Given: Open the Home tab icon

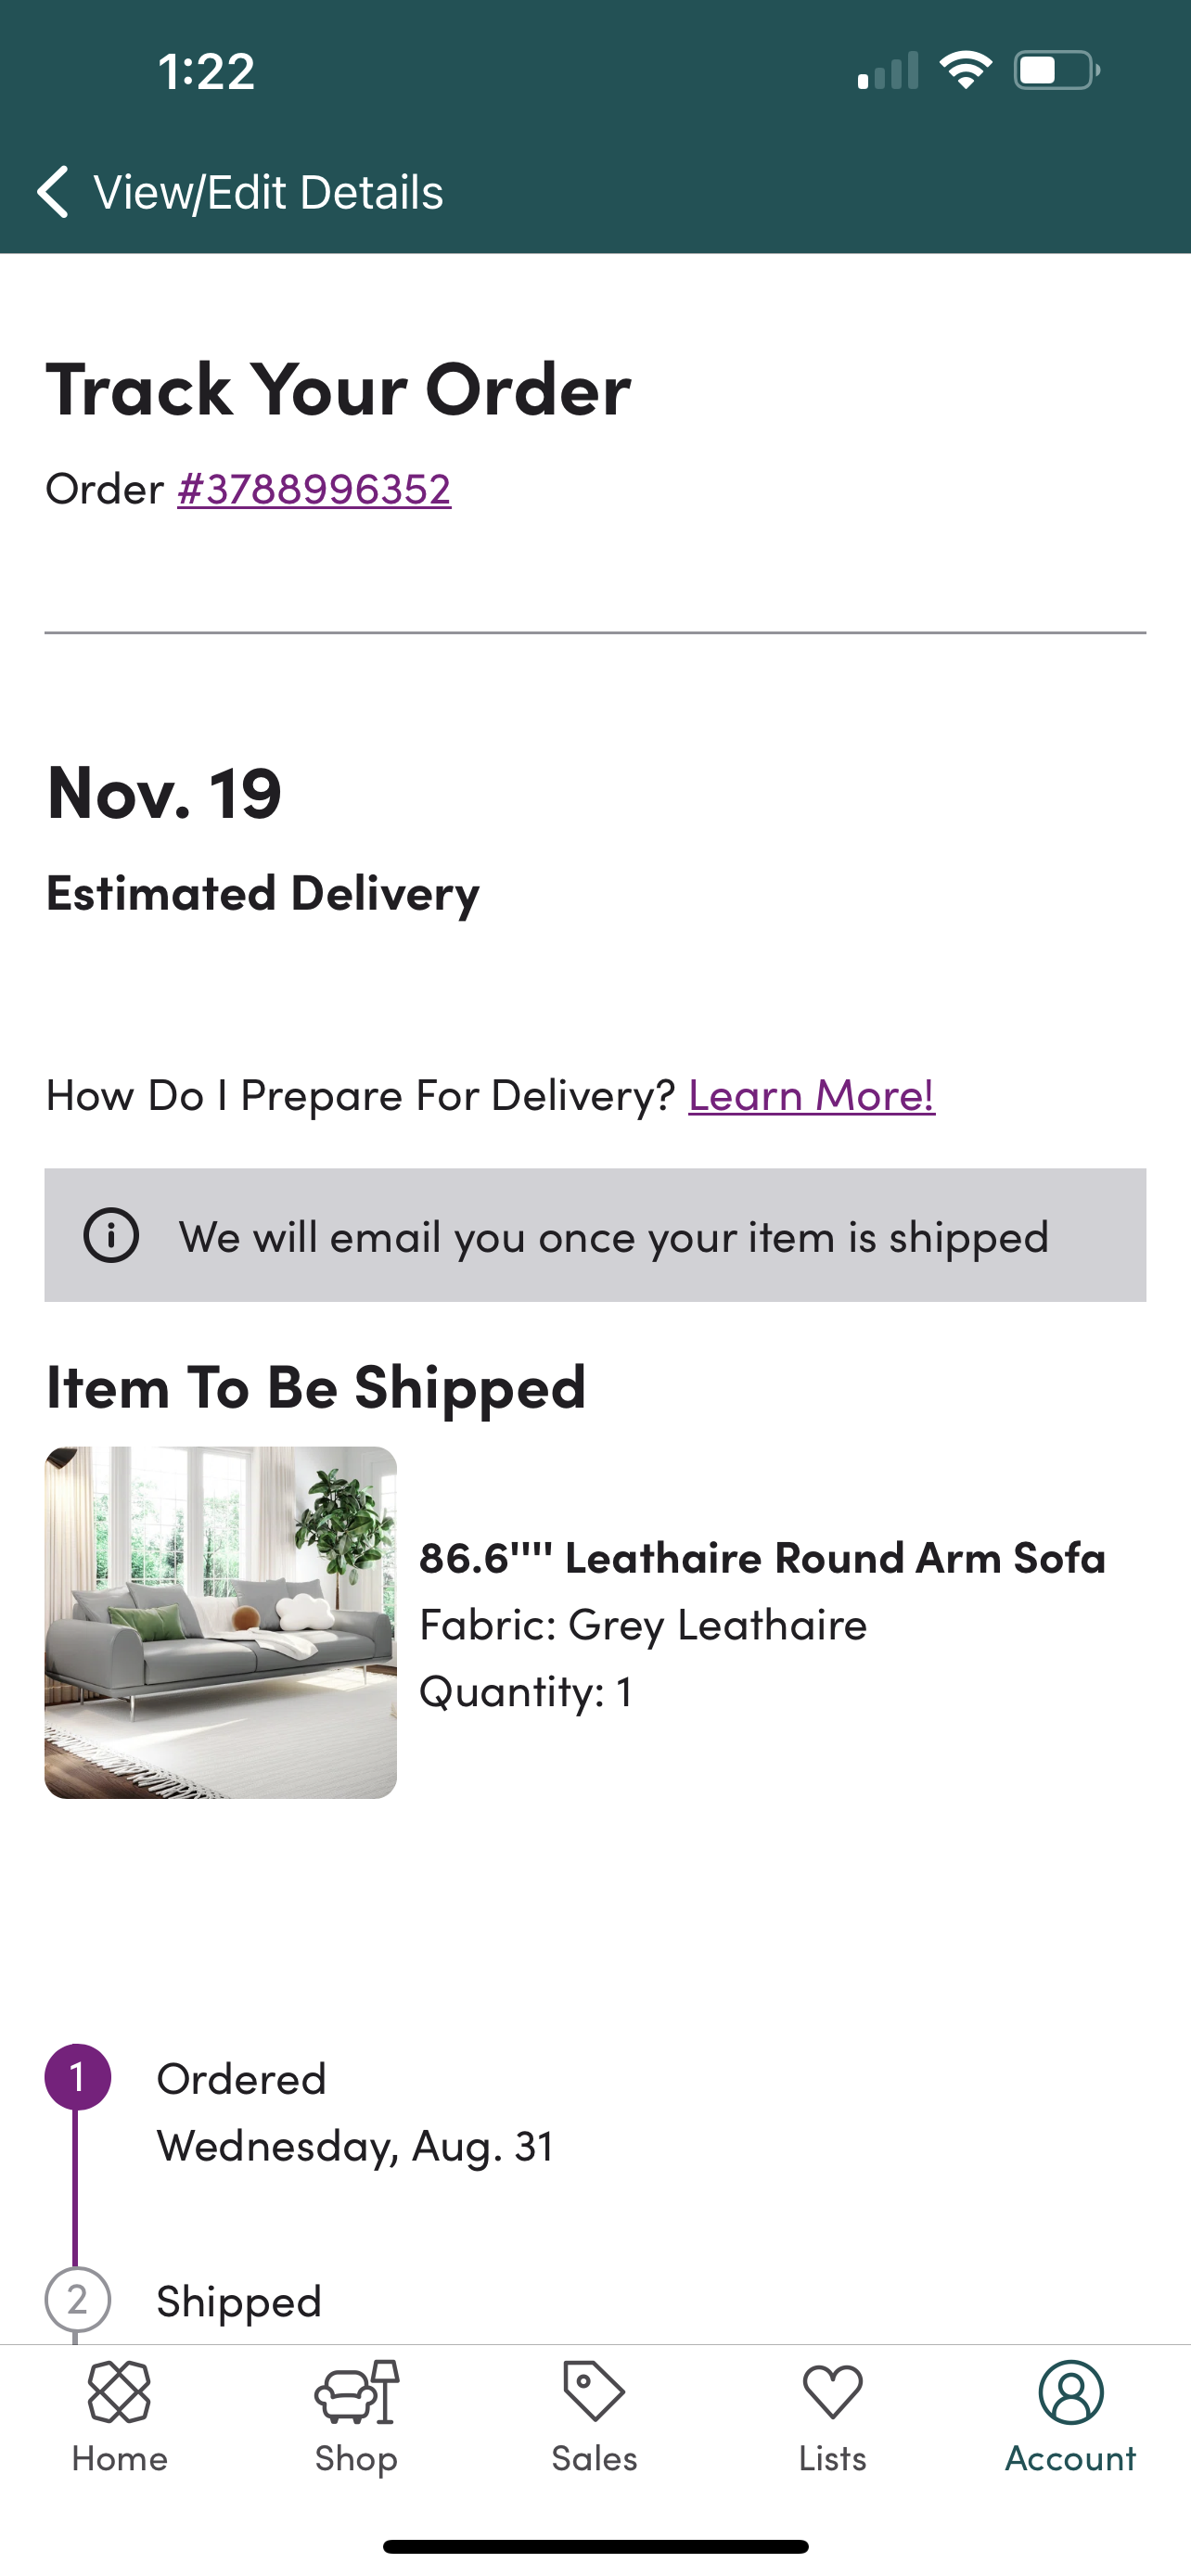Looking at the screenshot, I should pyautogui.click(x=119, y=2392).
